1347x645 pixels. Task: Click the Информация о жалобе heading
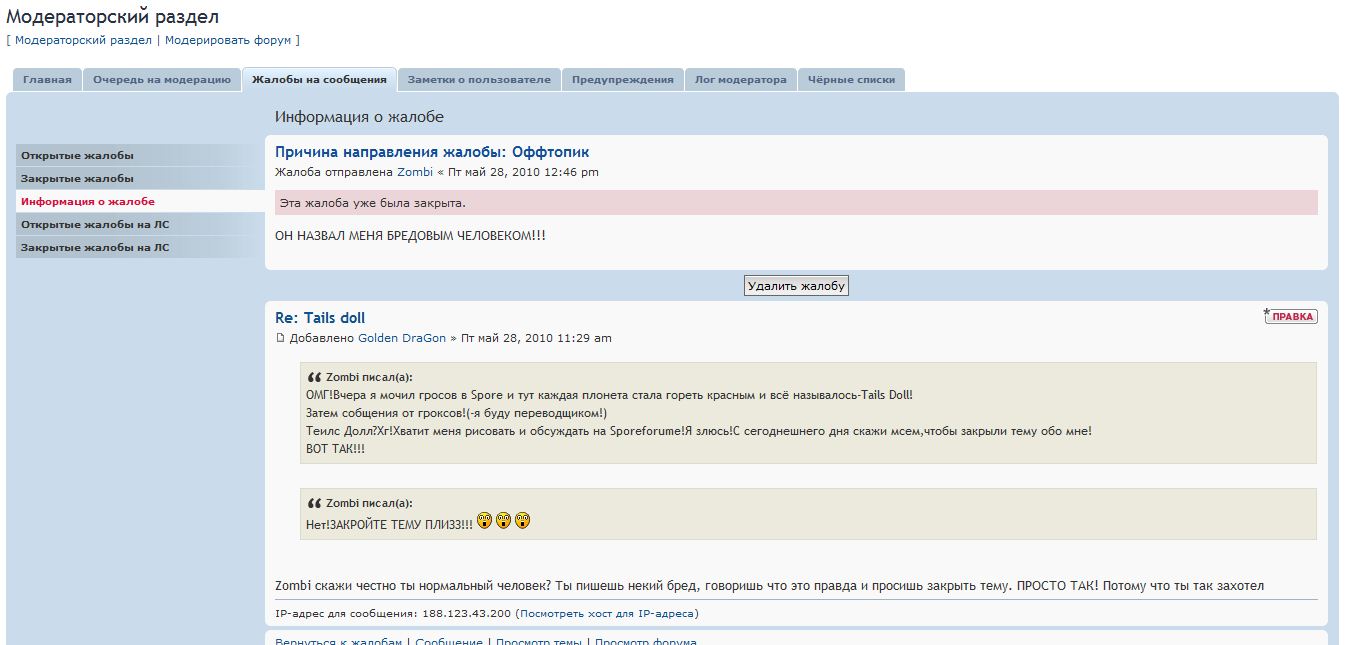pyautogui.click(x=359, y=117)
